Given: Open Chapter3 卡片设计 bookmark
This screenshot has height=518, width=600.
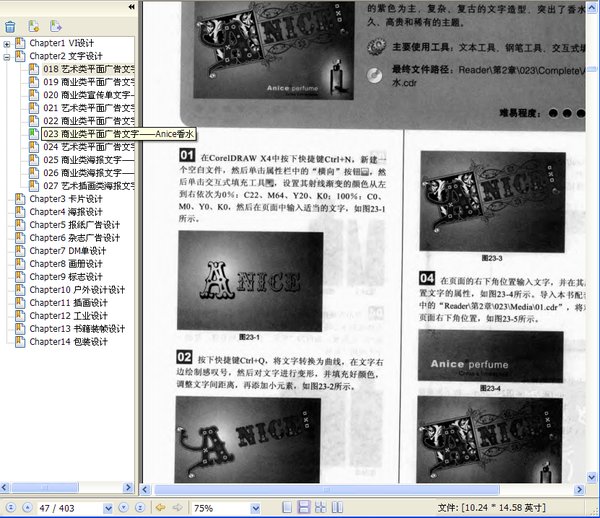Looking at the screenshot, I should pos(66,199).
